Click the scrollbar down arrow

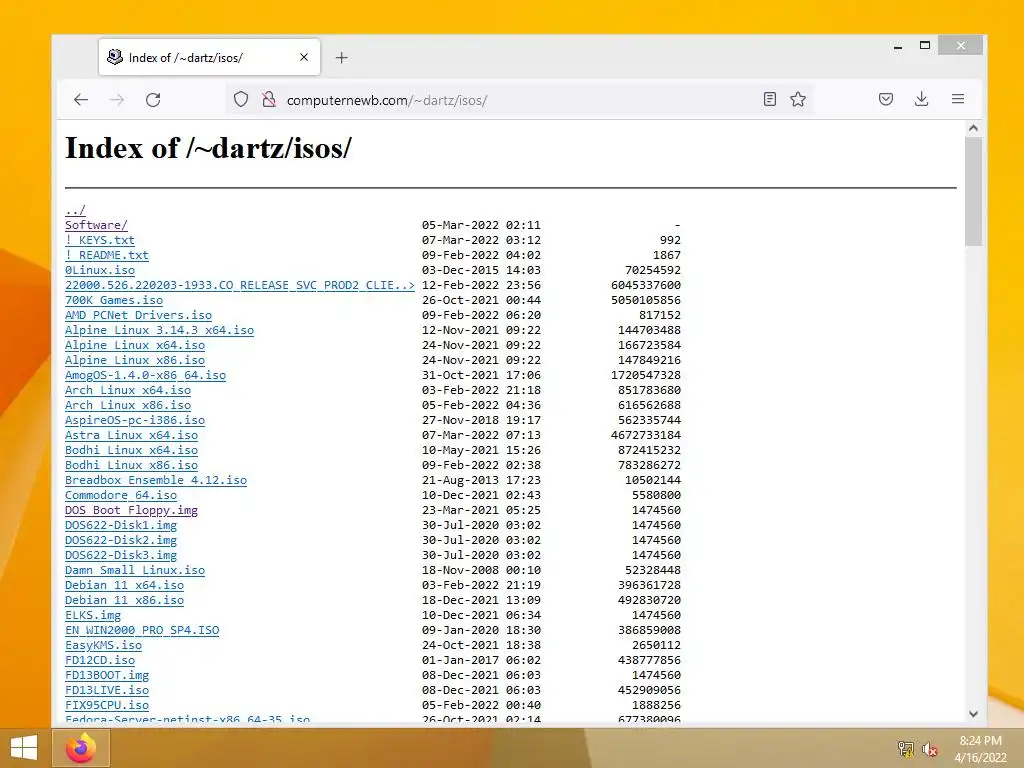click(x=973, y=714)
